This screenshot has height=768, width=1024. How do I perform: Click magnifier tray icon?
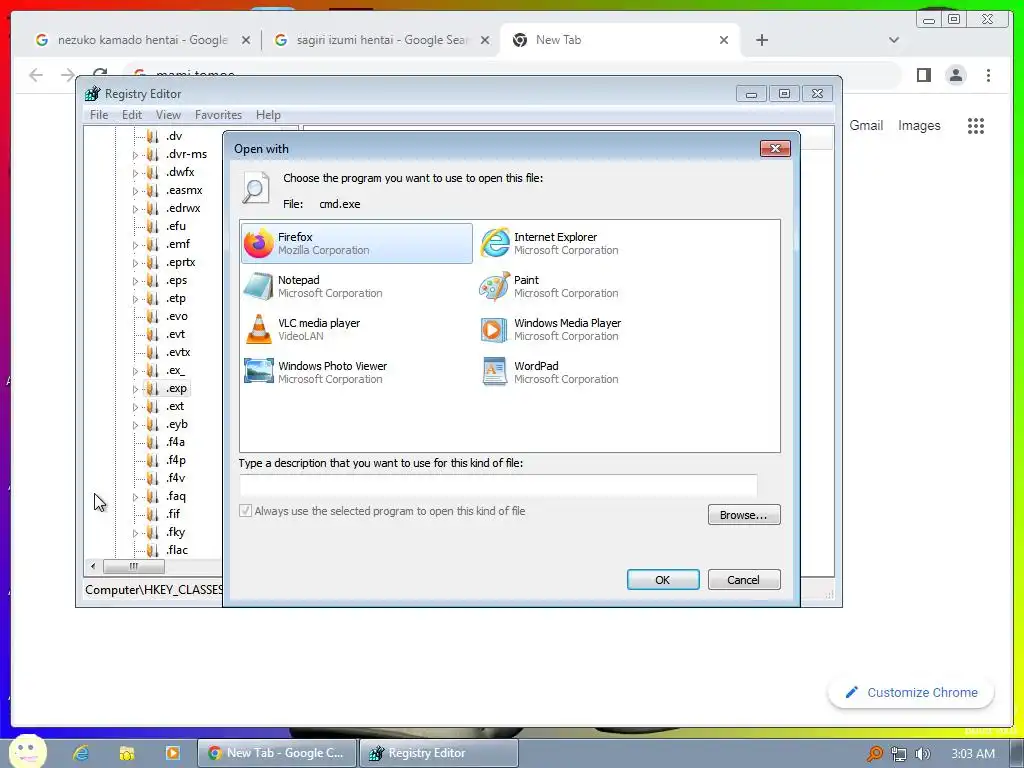coord(874,754)
